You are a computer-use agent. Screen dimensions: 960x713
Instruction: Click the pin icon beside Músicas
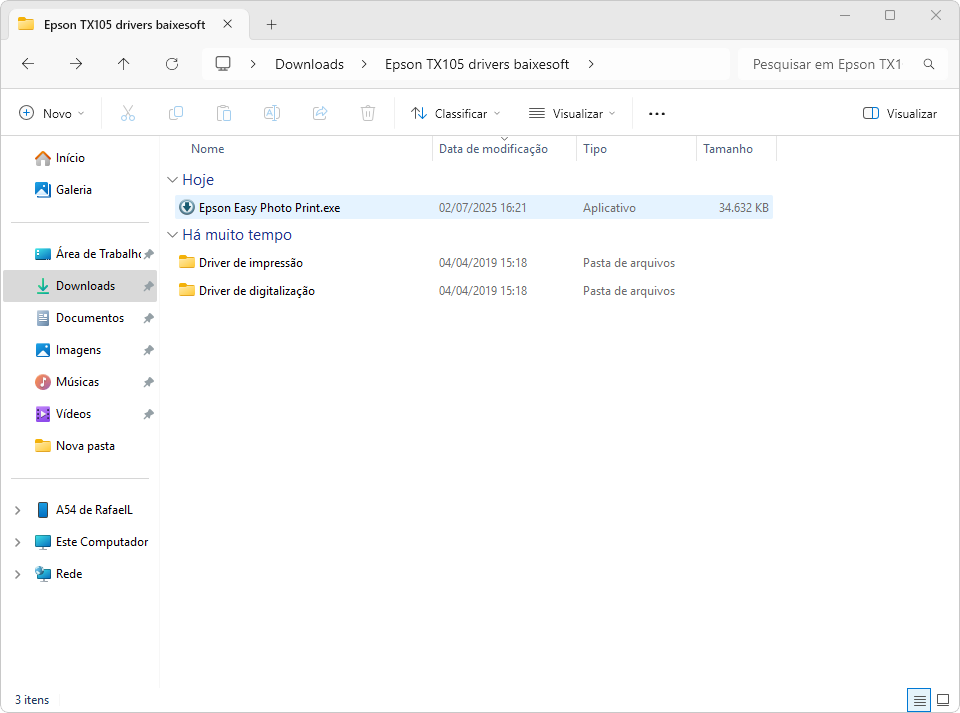(148, 382)
